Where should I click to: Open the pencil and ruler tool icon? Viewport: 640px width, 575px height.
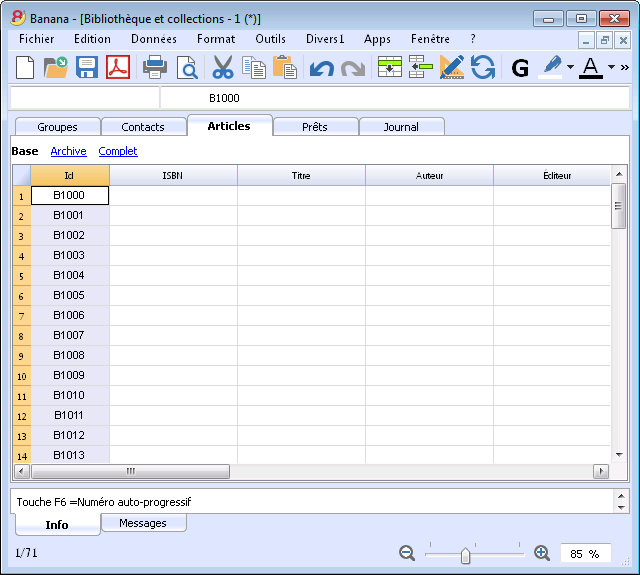[452, 67]
